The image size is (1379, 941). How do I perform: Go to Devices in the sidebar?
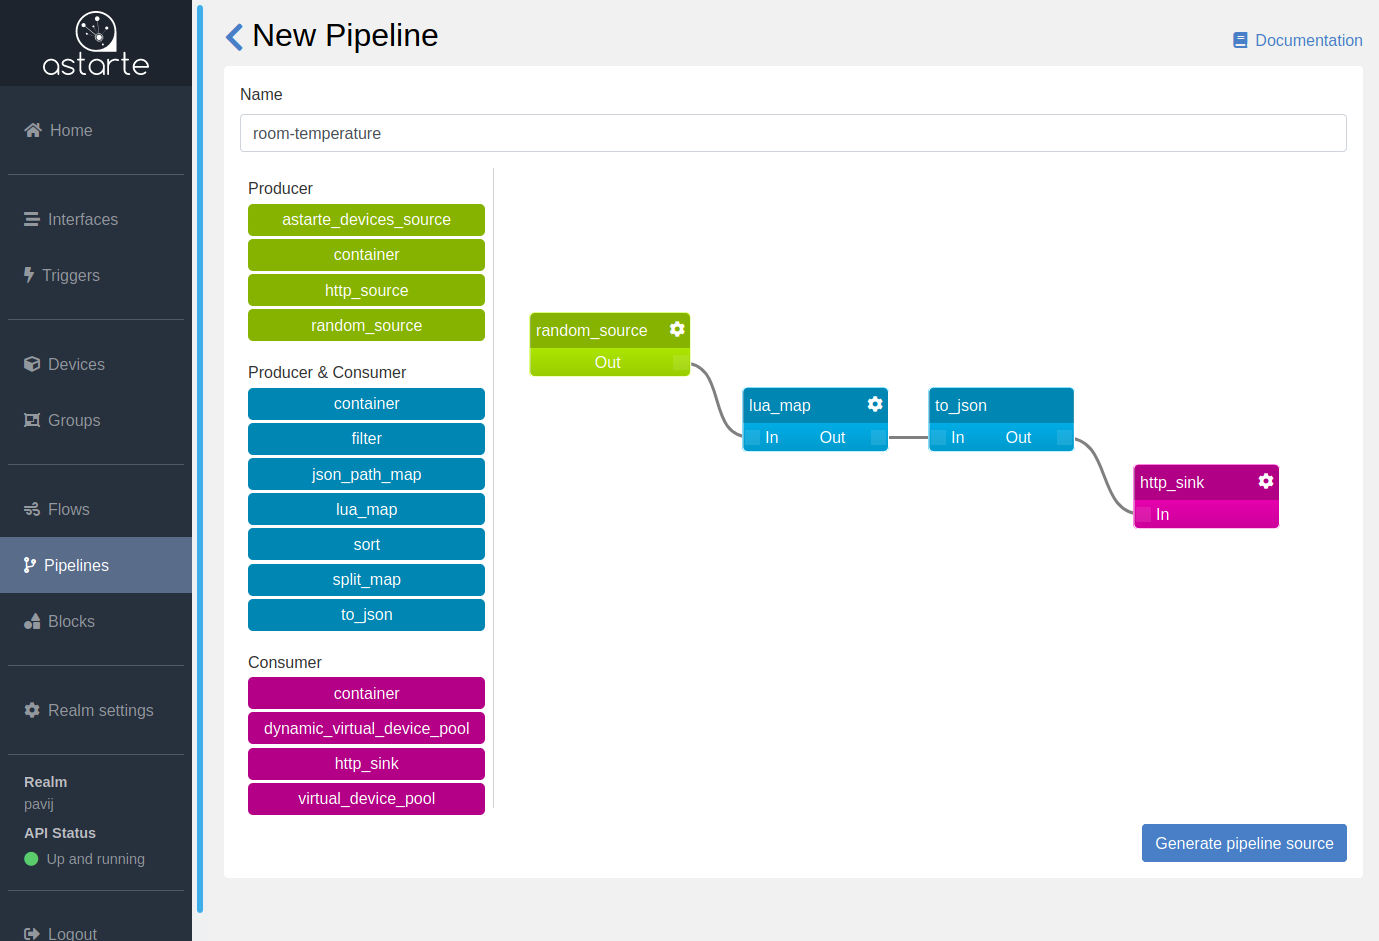76,364
